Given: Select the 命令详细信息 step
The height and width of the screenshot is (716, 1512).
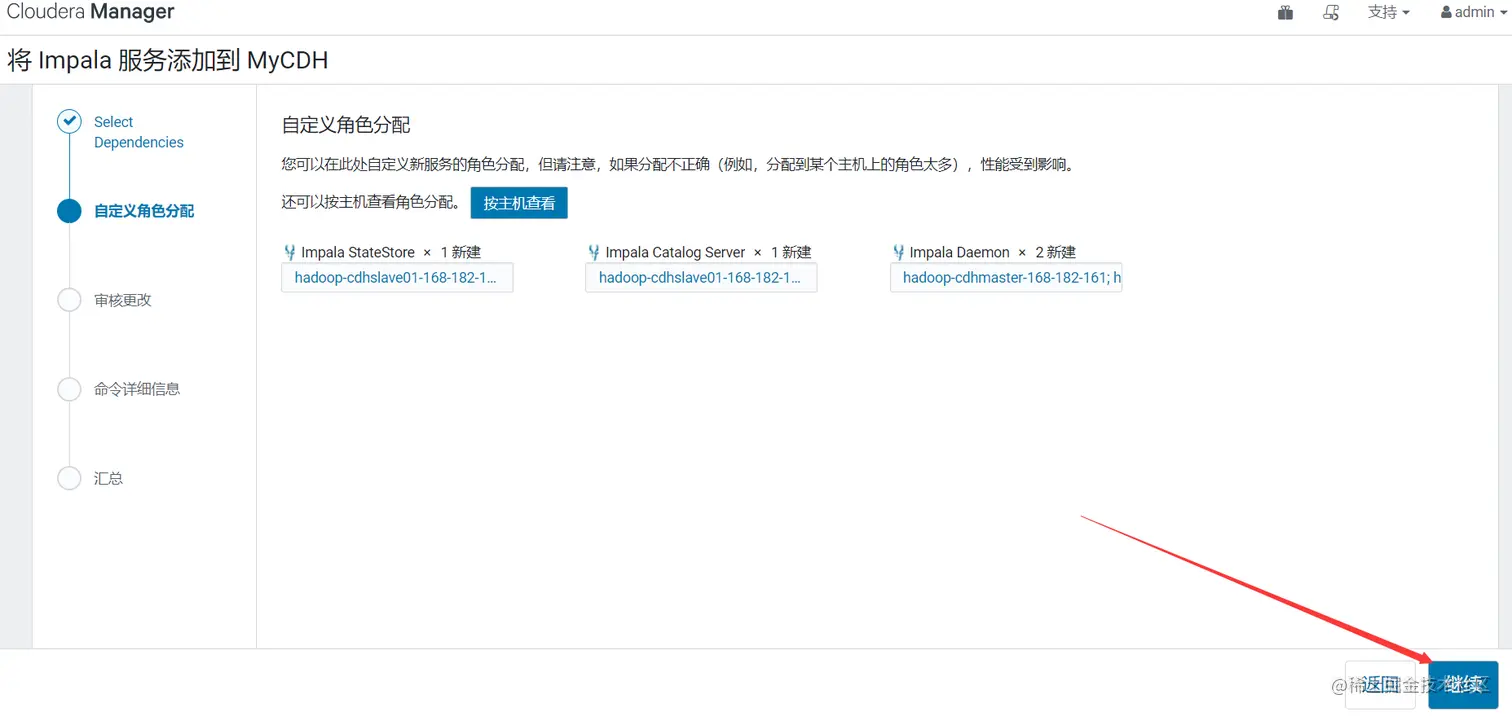Looking at the screenshot, I should click(x=137, y=389).
